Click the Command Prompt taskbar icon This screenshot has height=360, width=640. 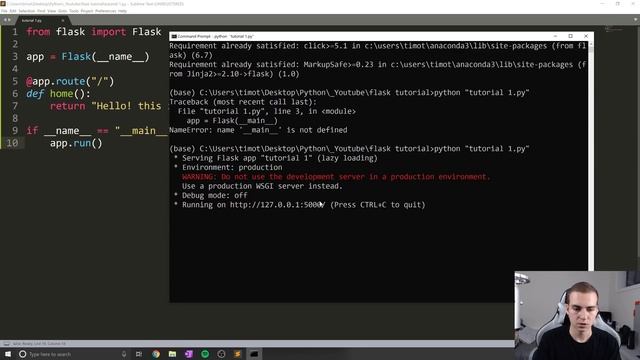tap(254, 354)
